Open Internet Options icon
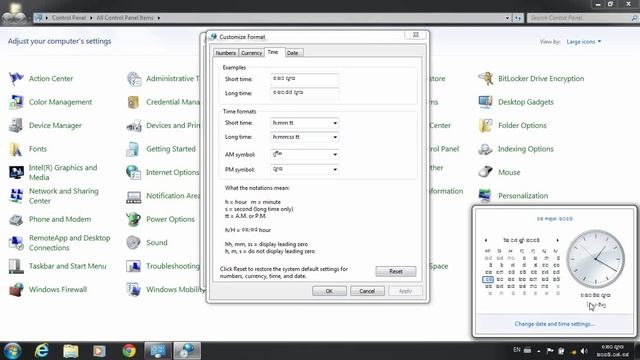Screen dimensions: 640x360 pos(134,172)
